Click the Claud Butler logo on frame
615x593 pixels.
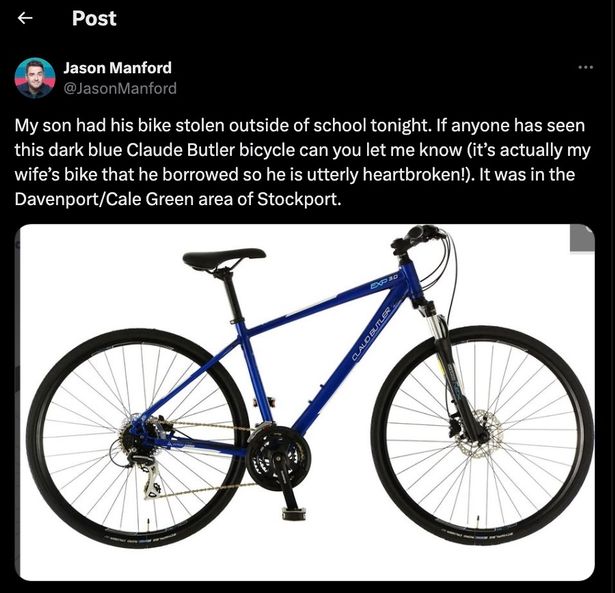tap(371, 334)
